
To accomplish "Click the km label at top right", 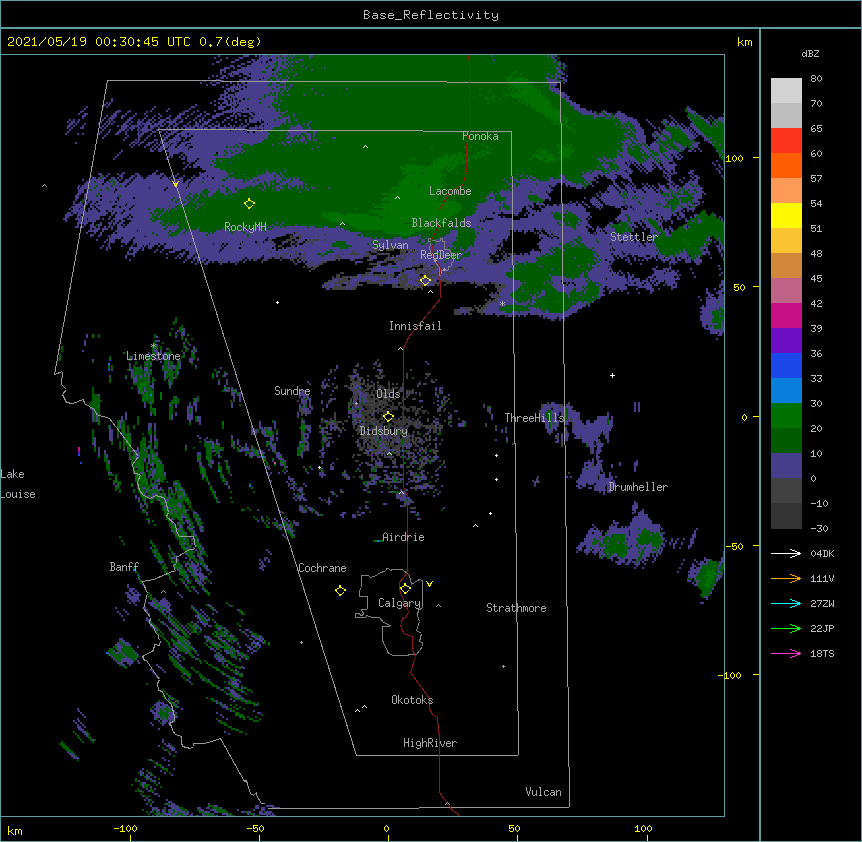I will (744, 42).
